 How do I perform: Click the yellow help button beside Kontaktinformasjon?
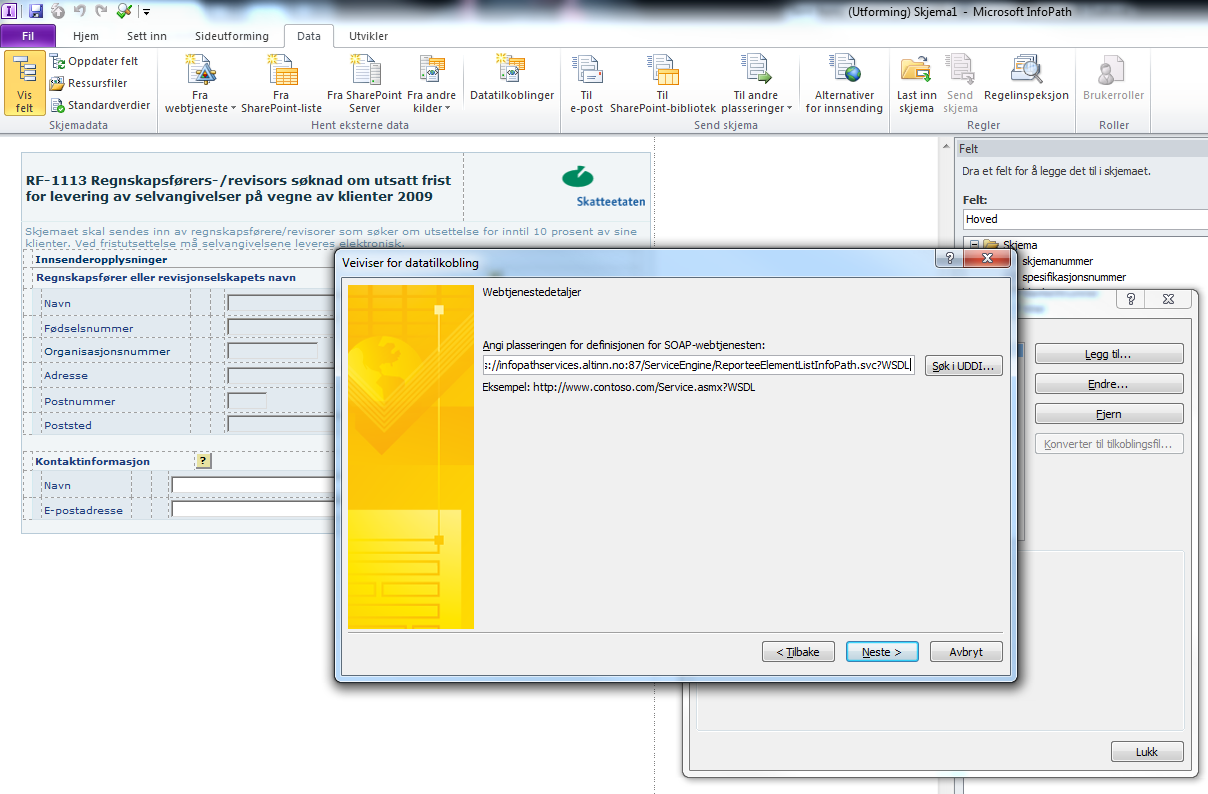coord(204,461)
